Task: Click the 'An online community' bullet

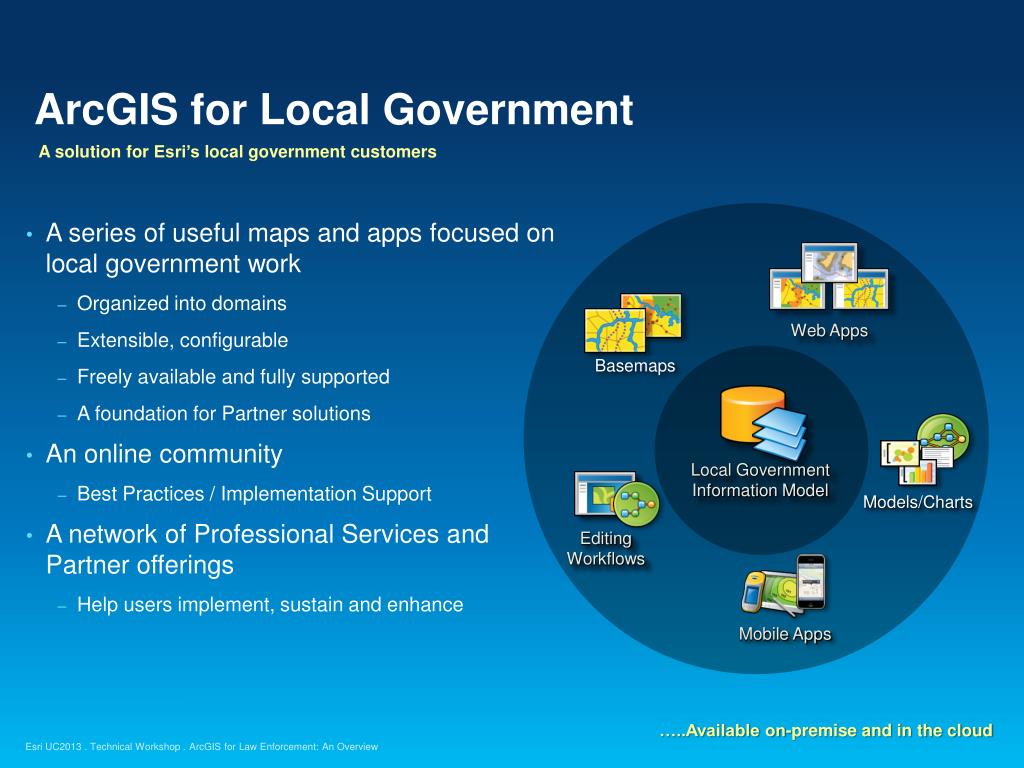Action: point(164,454)
